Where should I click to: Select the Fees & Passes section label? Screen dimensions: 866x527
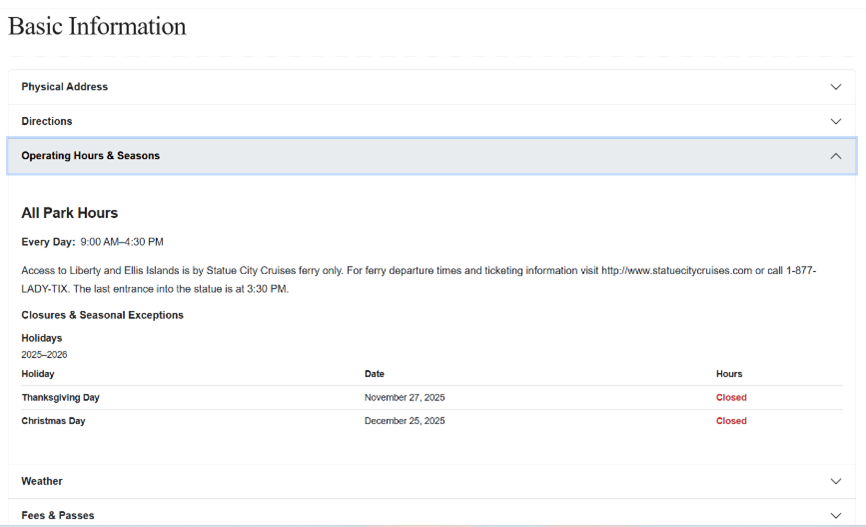(x=58, y=515)
